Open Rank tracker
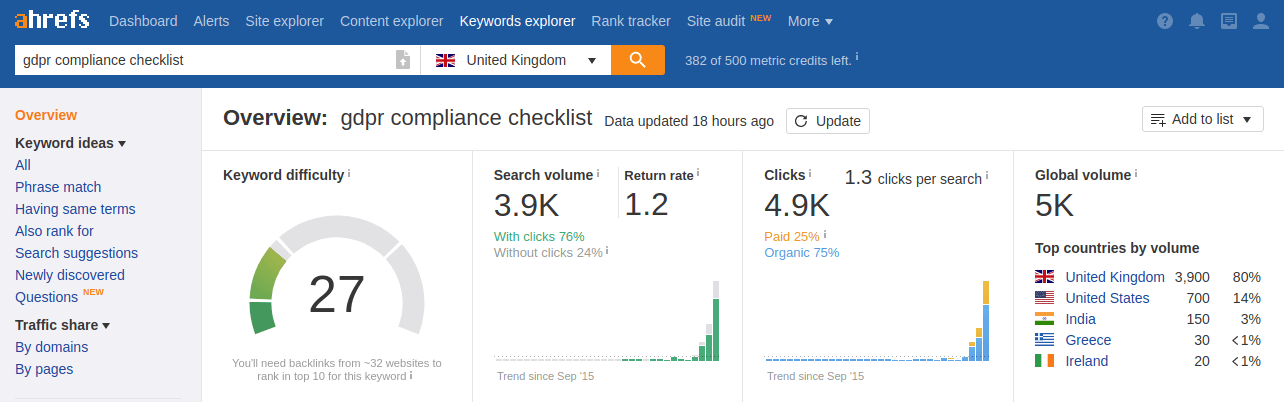This screenshot has width=1284, height=402. (631, 21)
